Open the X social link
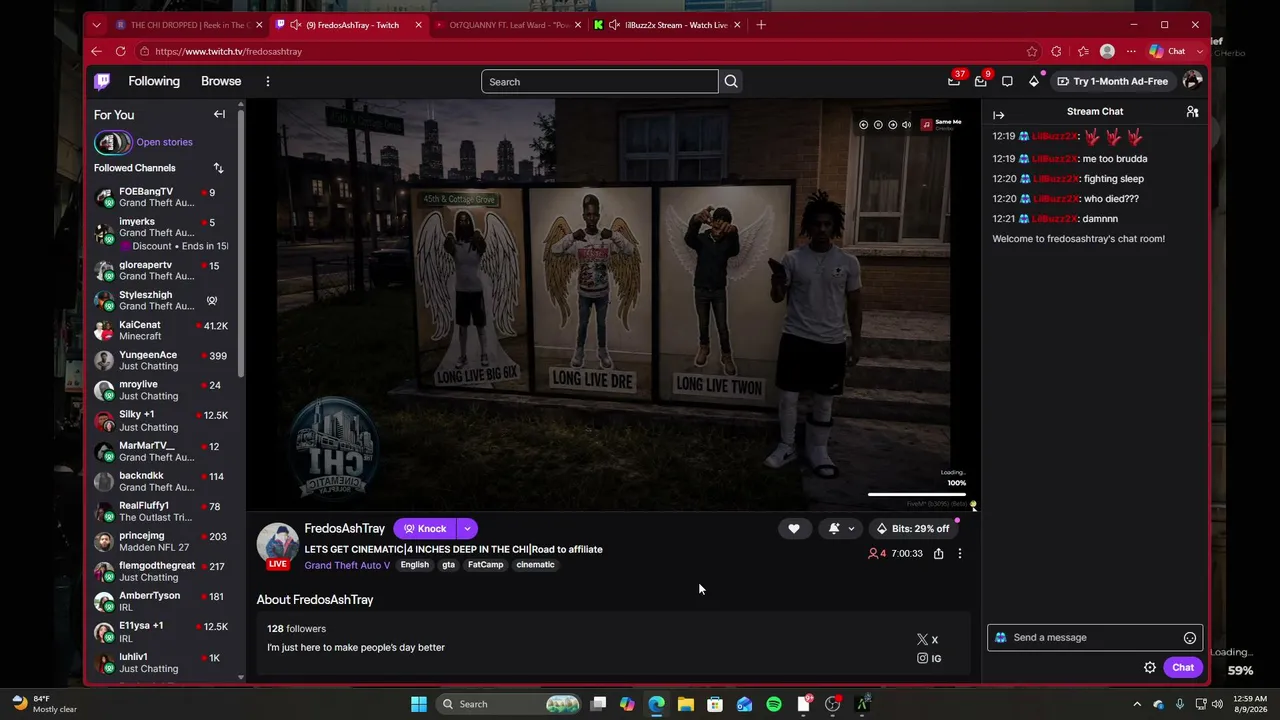The image size is (1280, 720). [x=928, y=640]
